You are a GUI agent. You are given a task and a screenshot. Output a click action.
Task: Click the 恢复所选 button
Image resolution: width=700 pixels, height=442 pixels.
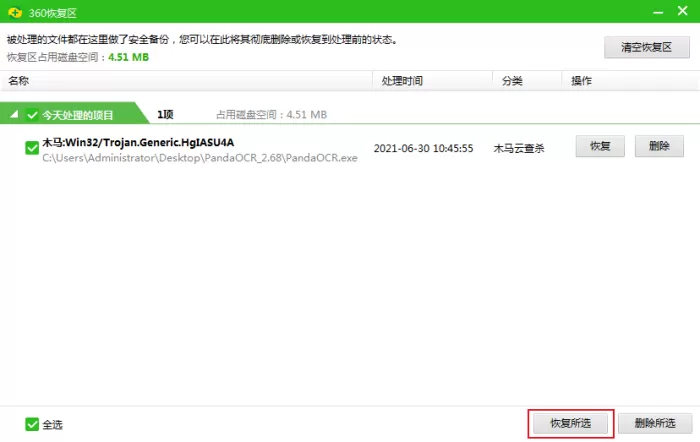tap(571, 423)
